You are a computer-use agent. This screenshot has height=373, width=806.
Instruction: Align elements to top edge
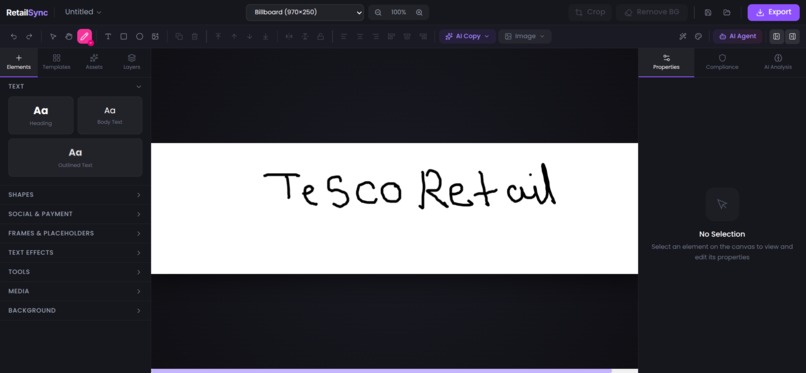[392, 36]
